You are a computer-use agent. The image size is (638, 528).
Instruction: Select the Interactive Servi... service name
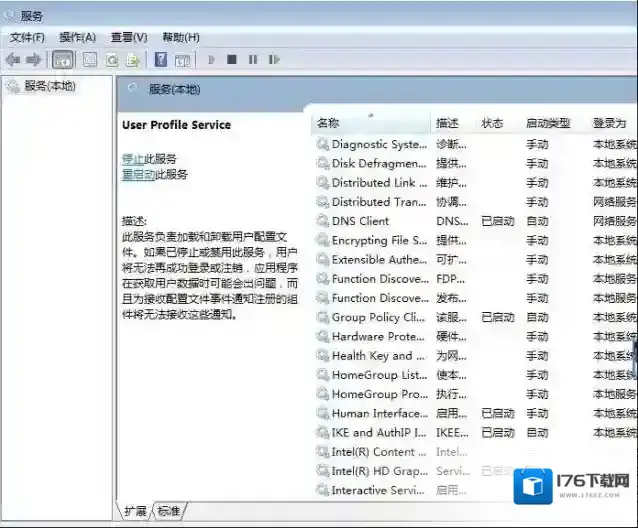(x=378, y=490)
